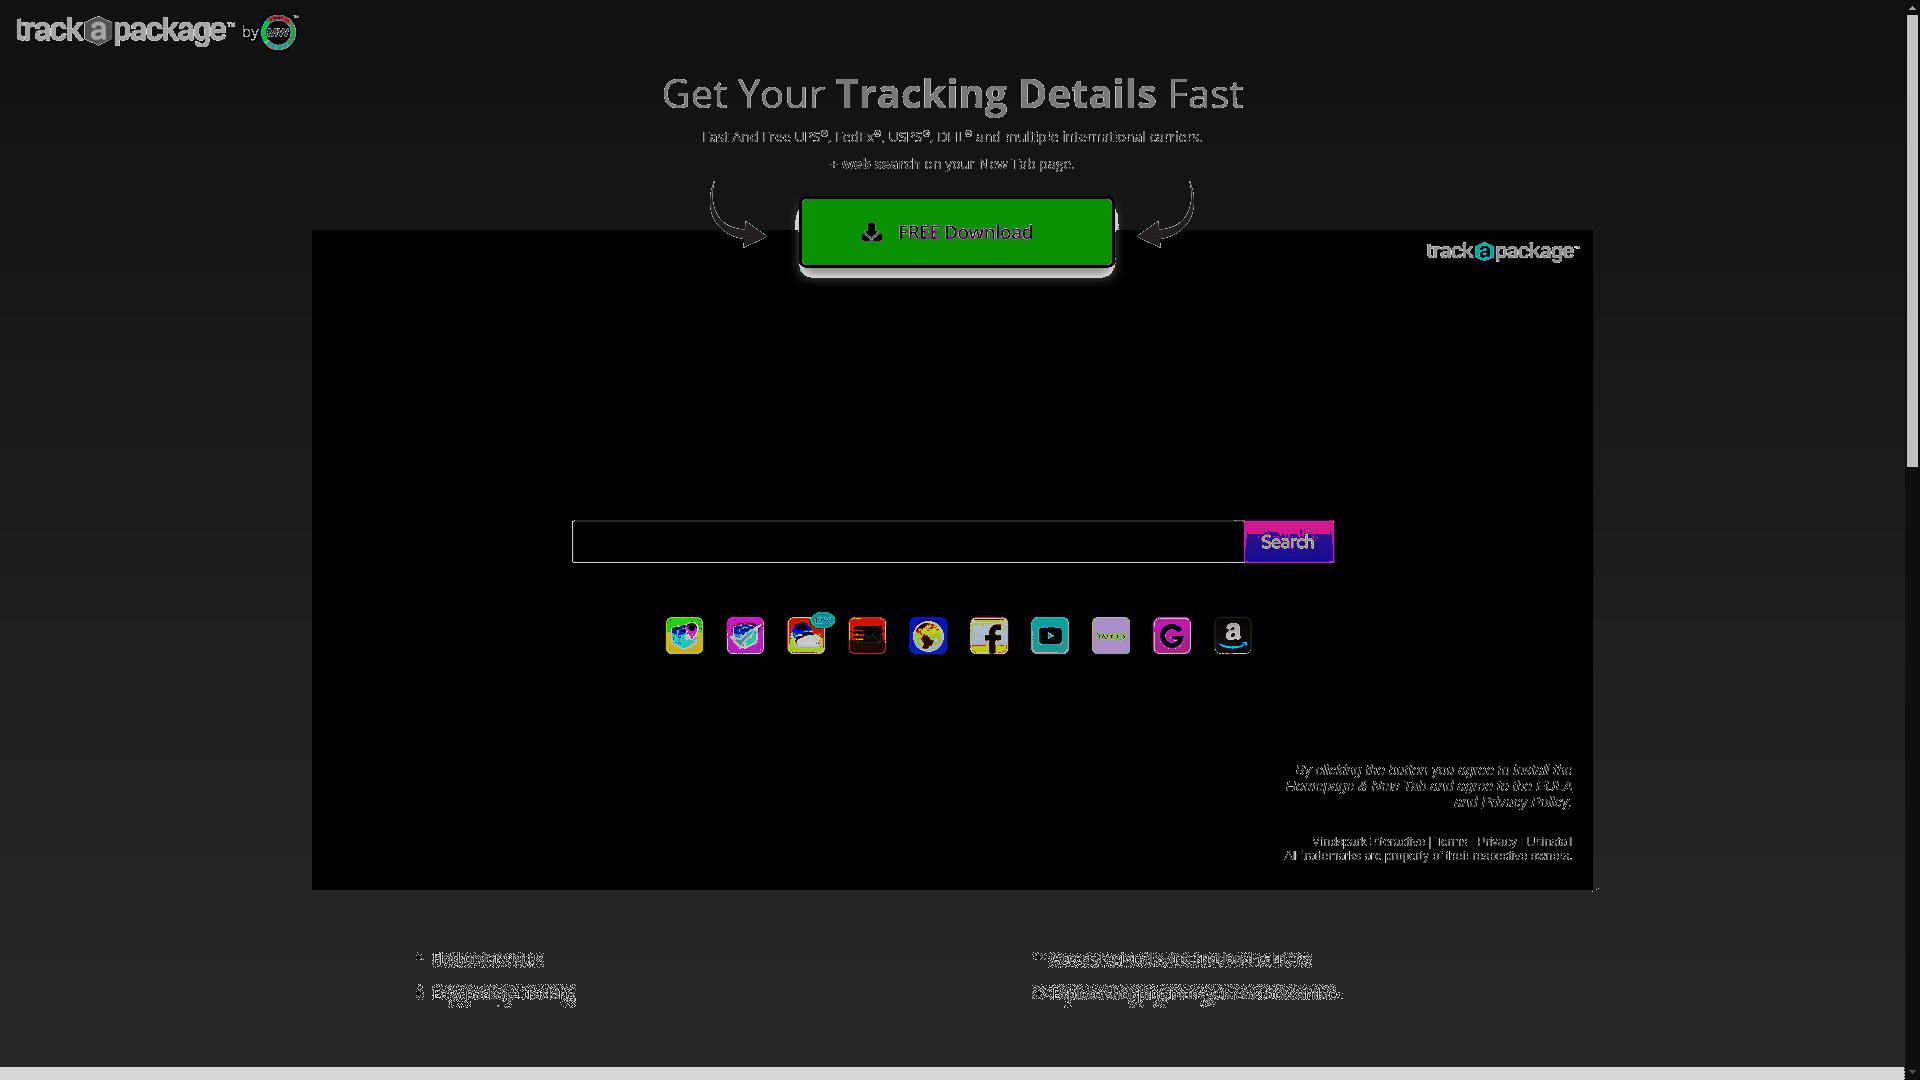Click the track a package logo at top-left
Image resolution: width=1920 pixels, height=1080 pixels.
[x=126, y=31]
